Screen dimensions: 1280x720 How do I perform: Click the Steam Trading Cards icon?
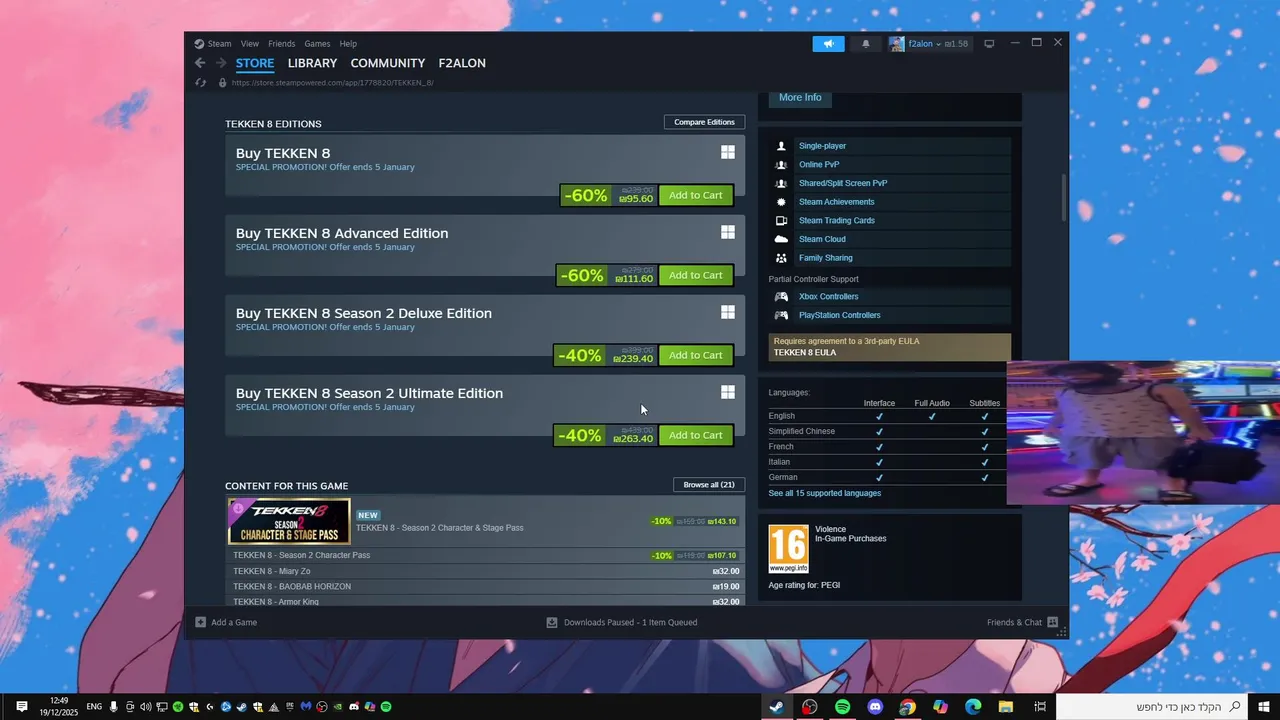(x=781, y=221)
